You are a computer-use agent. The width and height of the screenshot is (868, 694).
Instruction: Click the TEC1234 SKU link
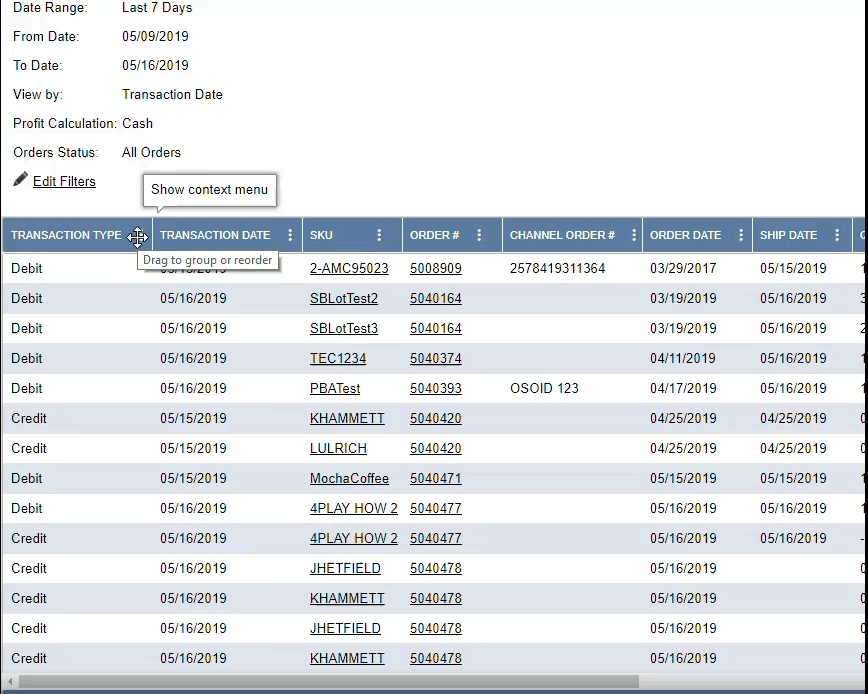click(x=338, y=359)
